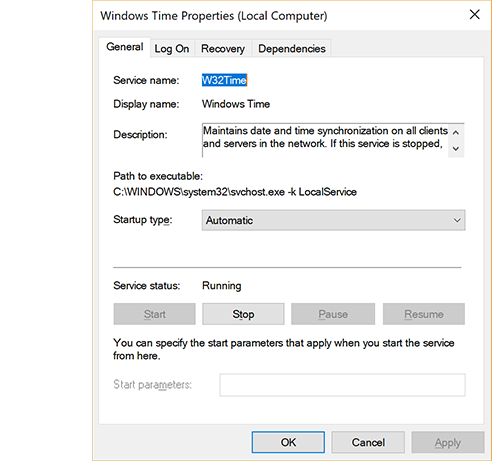Switch to the General tab

[125, 47]
